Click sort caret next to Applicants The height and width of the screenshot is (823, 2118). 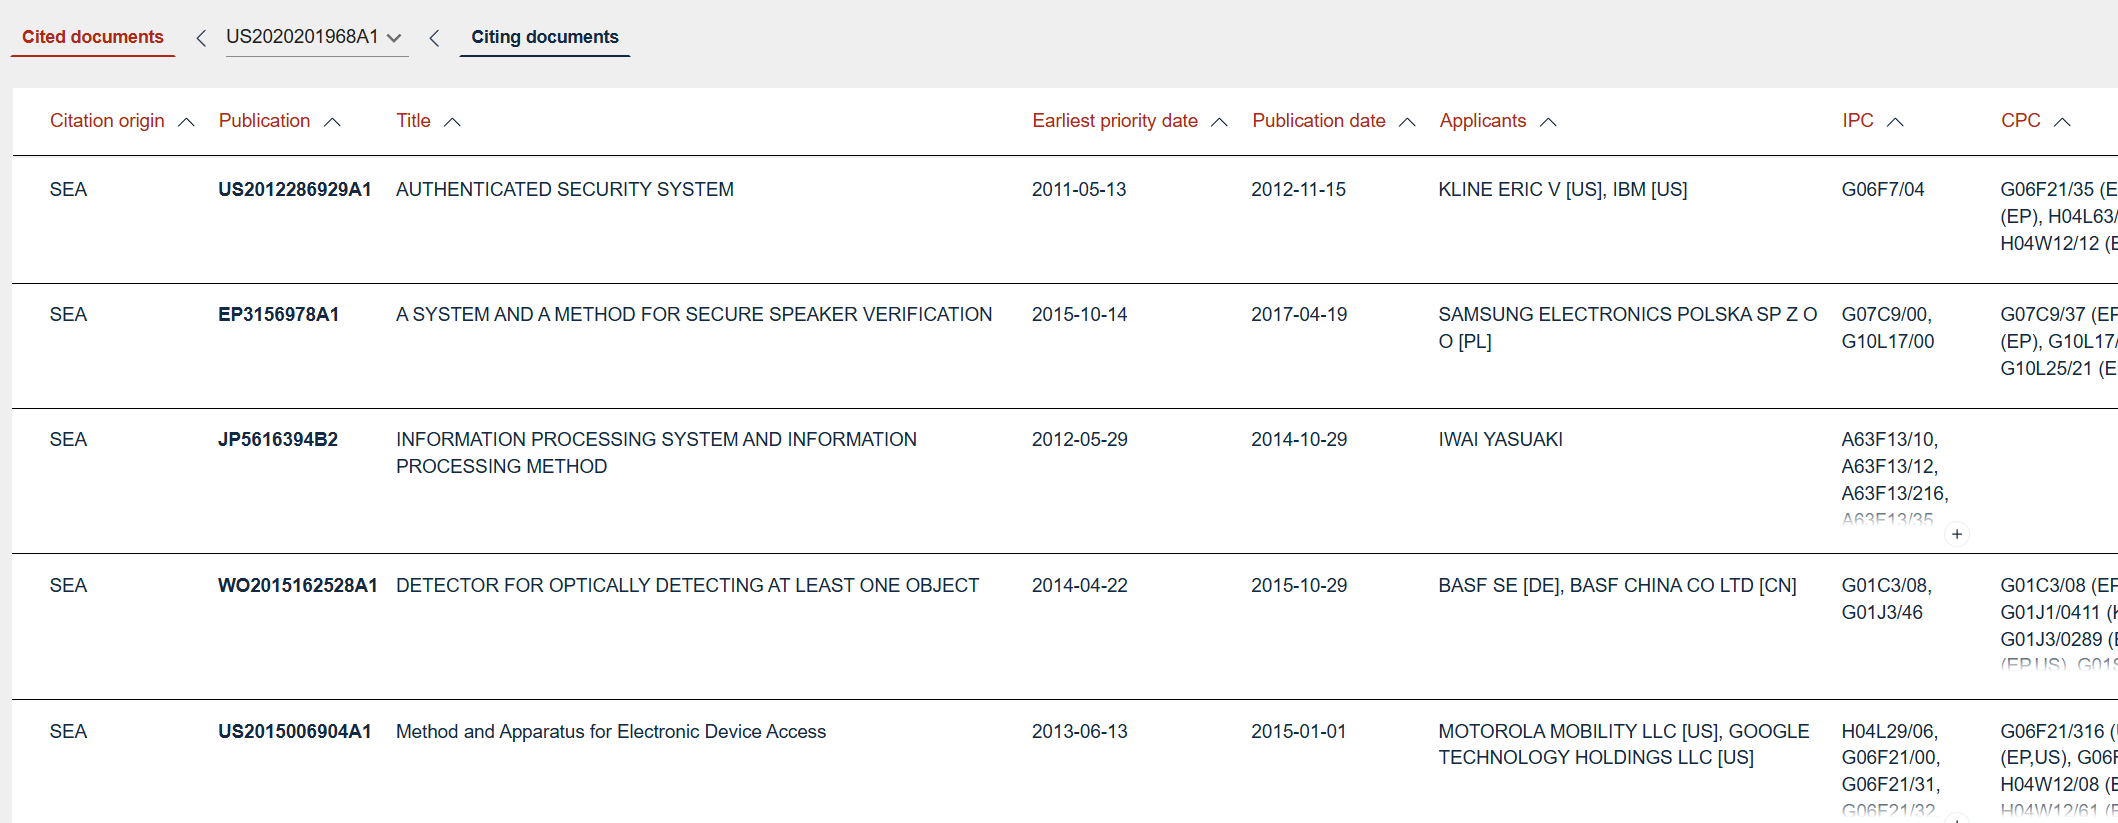[x=1548, y=122]
